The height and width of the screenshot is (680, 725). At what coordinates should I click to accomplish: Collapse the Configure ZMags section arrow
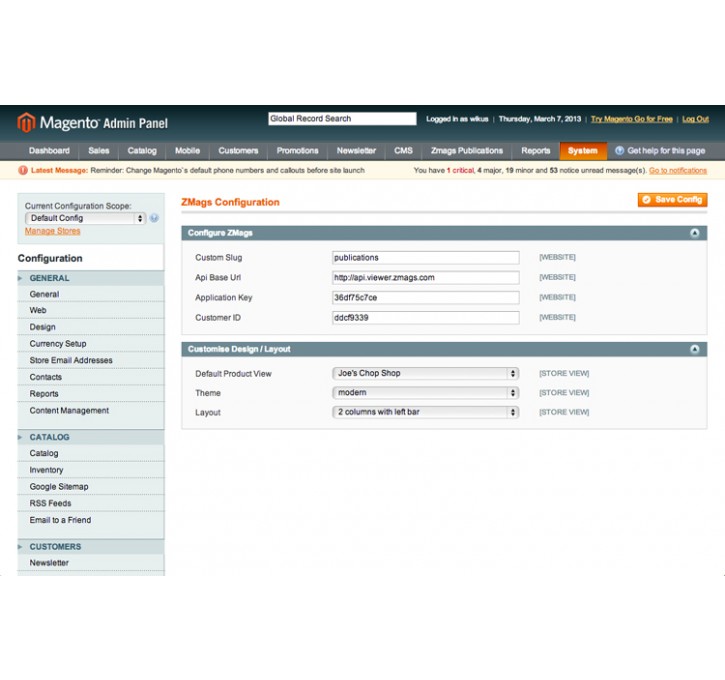coord(694,233)
